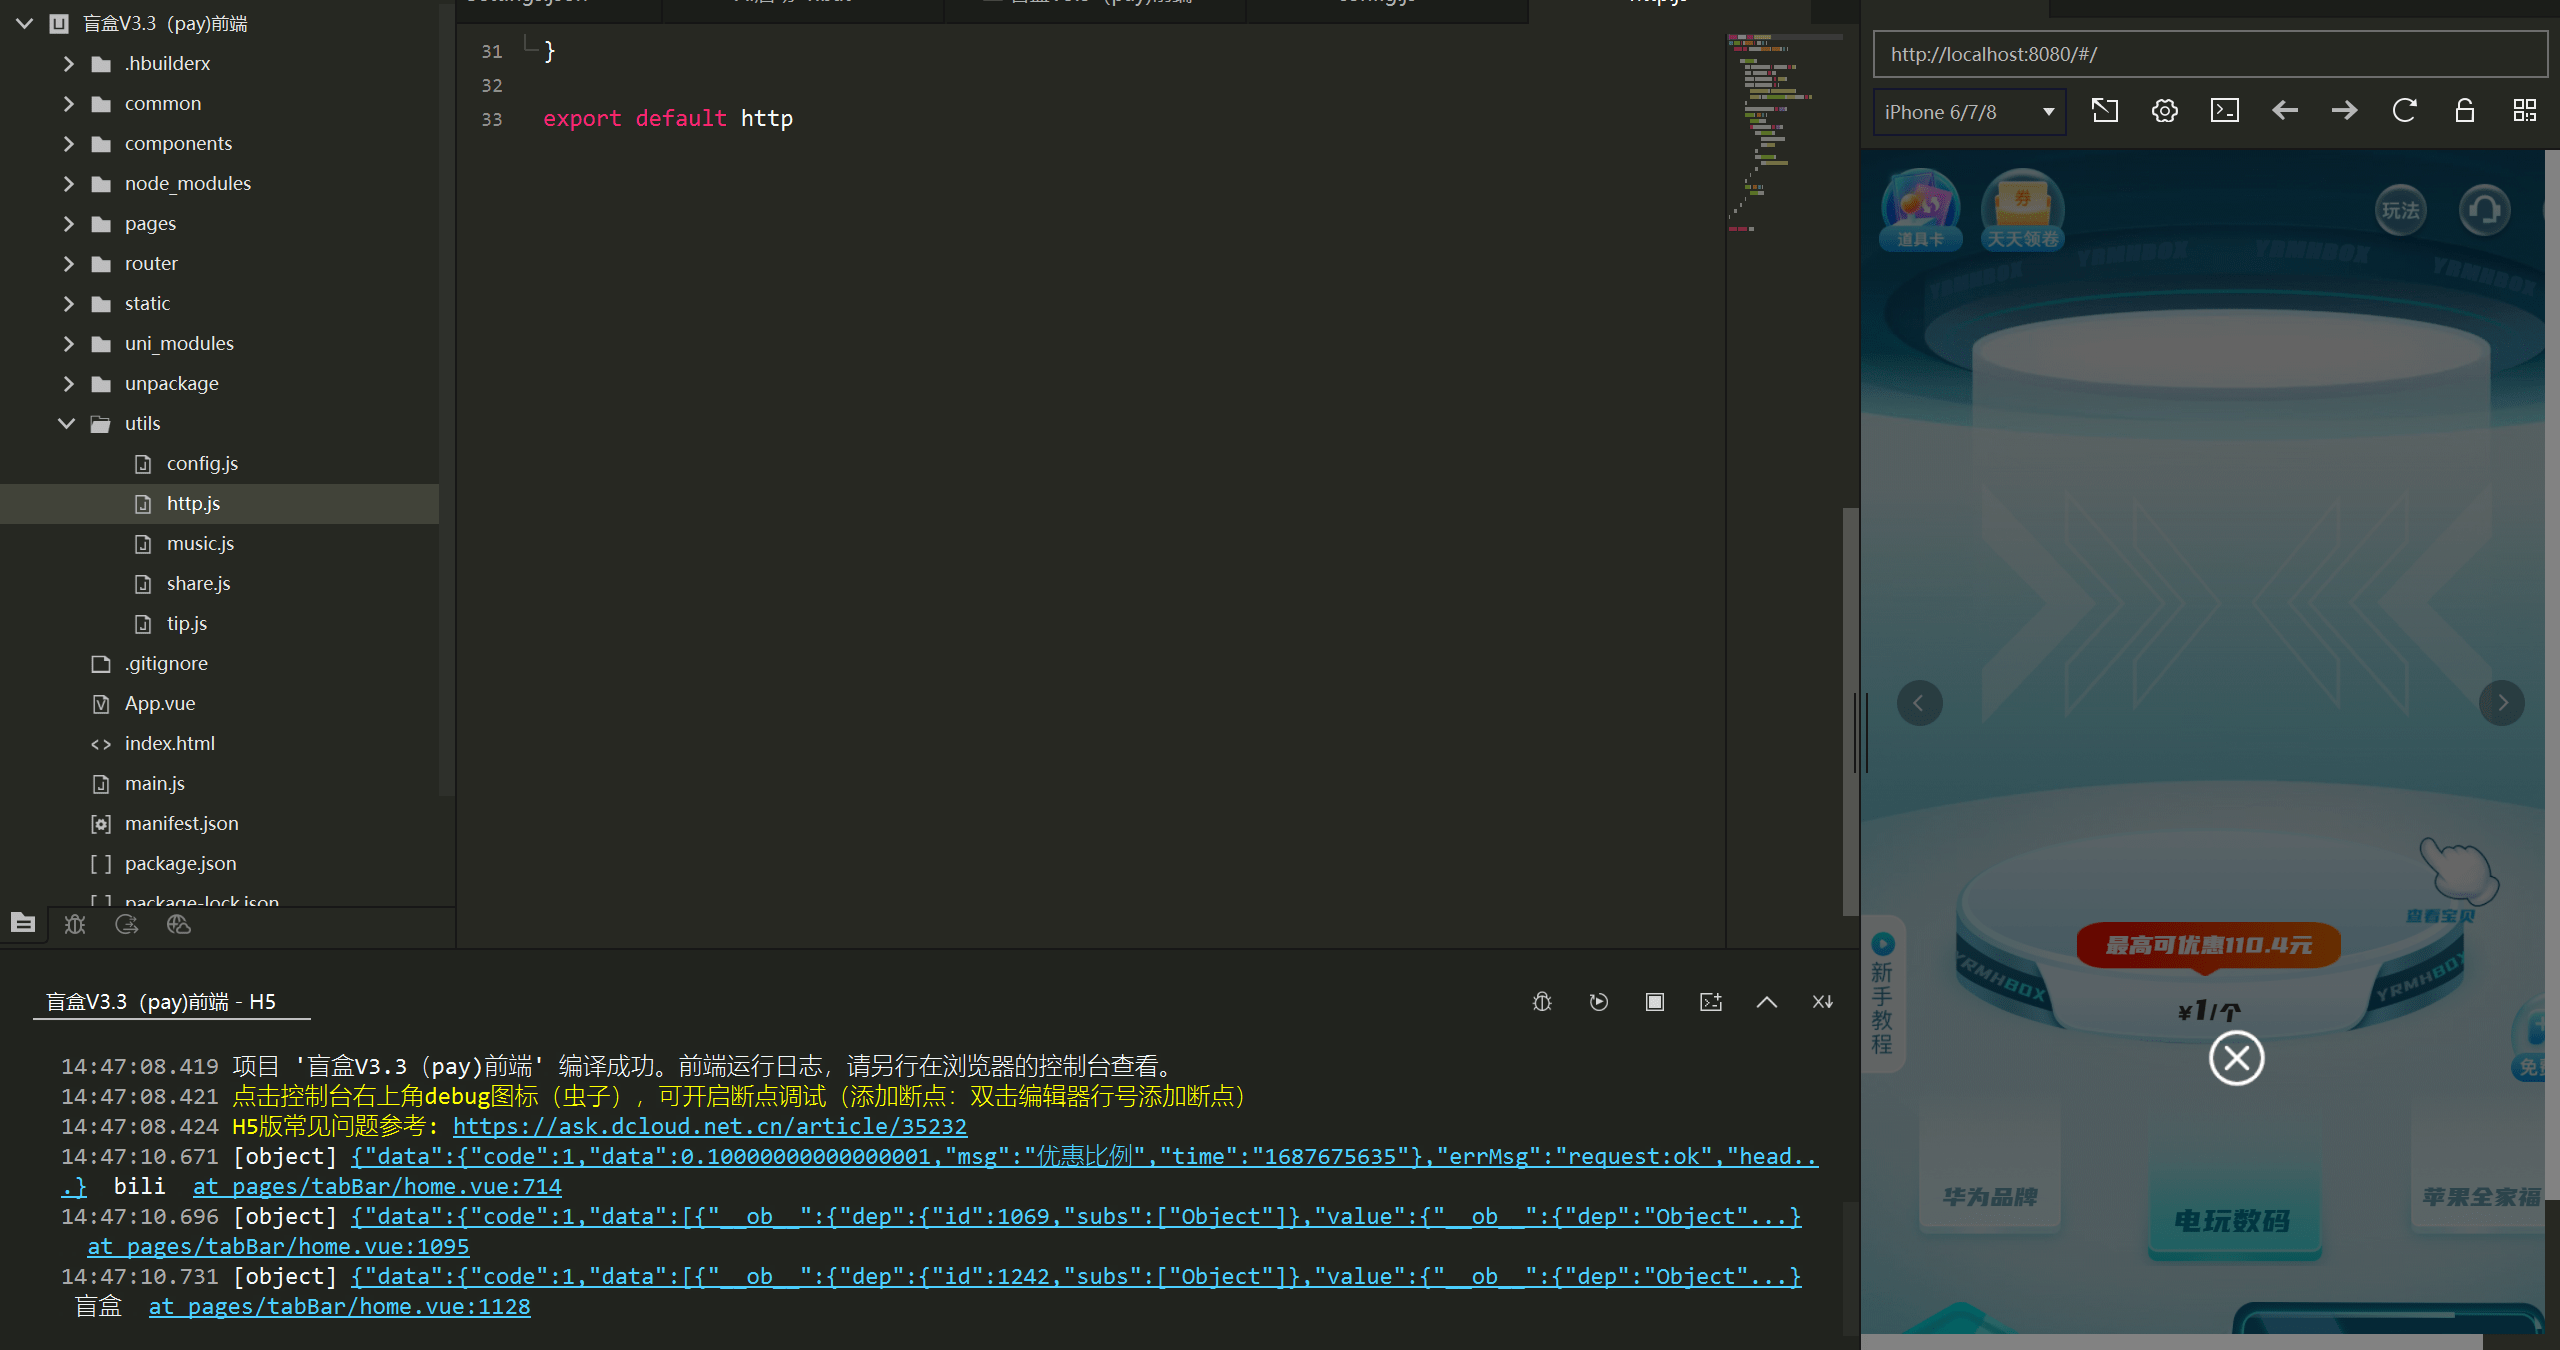Open the ask.dcloud.net.cn article link
2560x1350 pixels.
[x=710, y=1126]
